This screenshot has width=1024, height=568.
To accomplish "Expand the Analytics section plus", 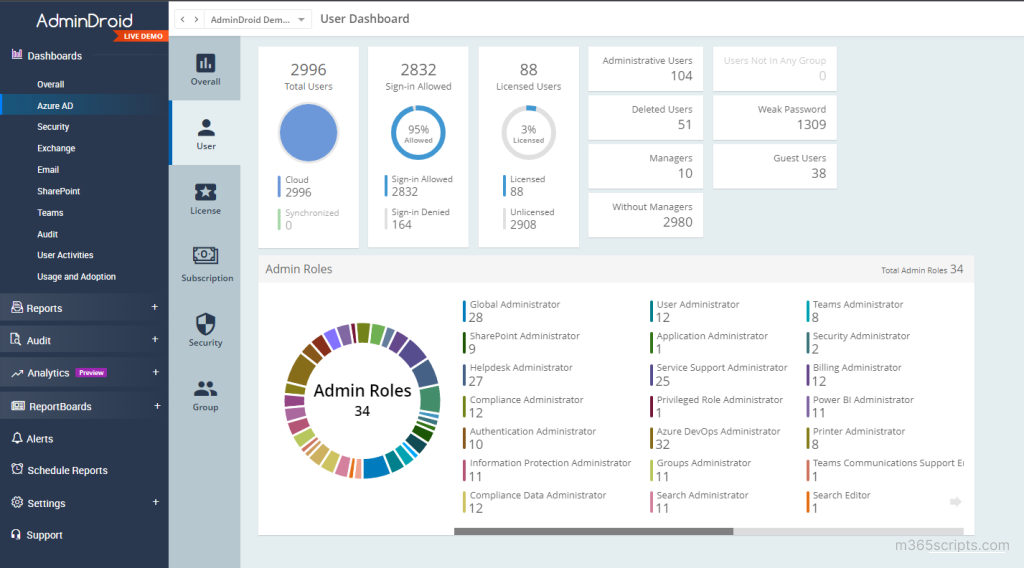I will click(x=155, y=372).
